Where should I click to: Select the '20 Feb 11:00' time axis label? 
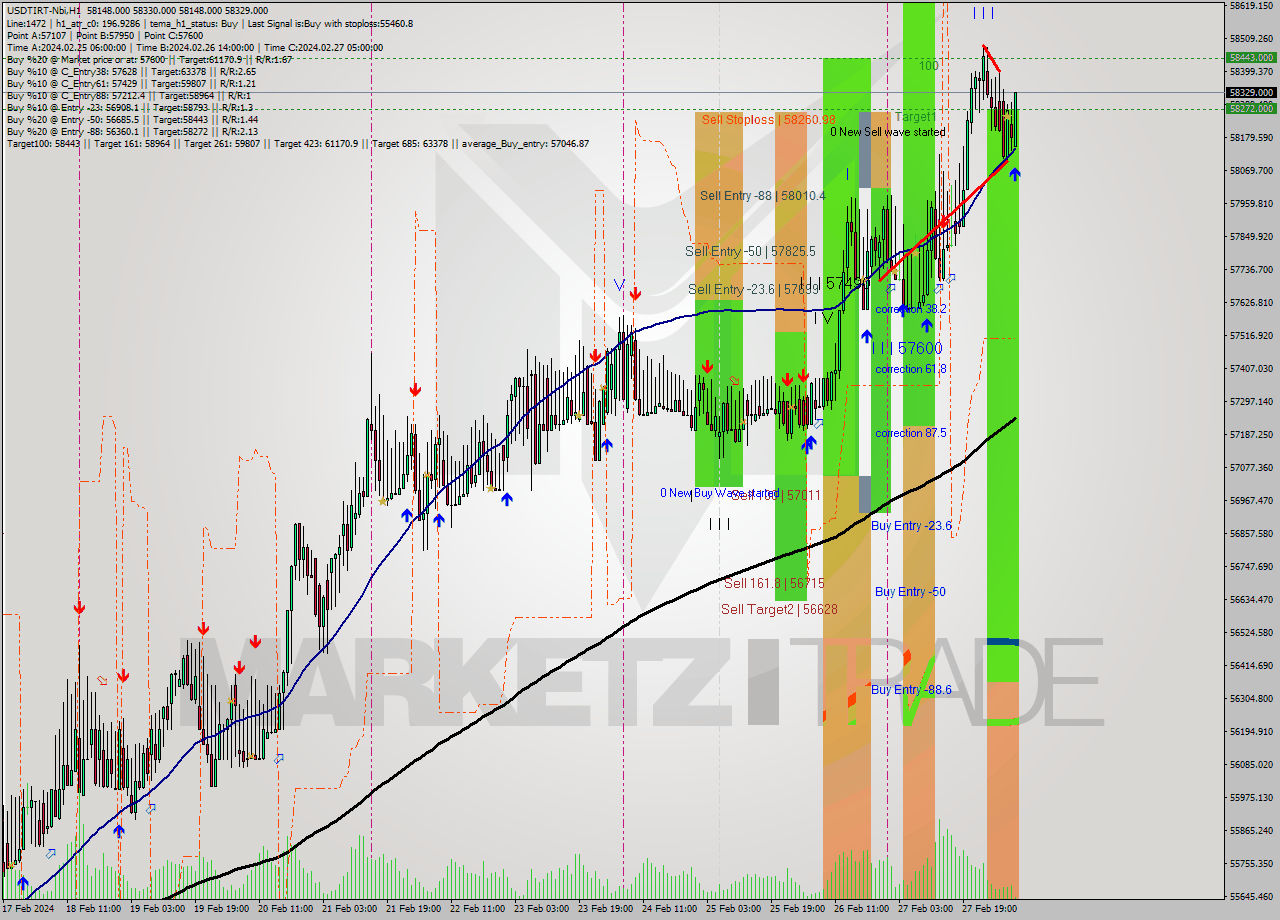pyautogui.click(x=284, y=909)
